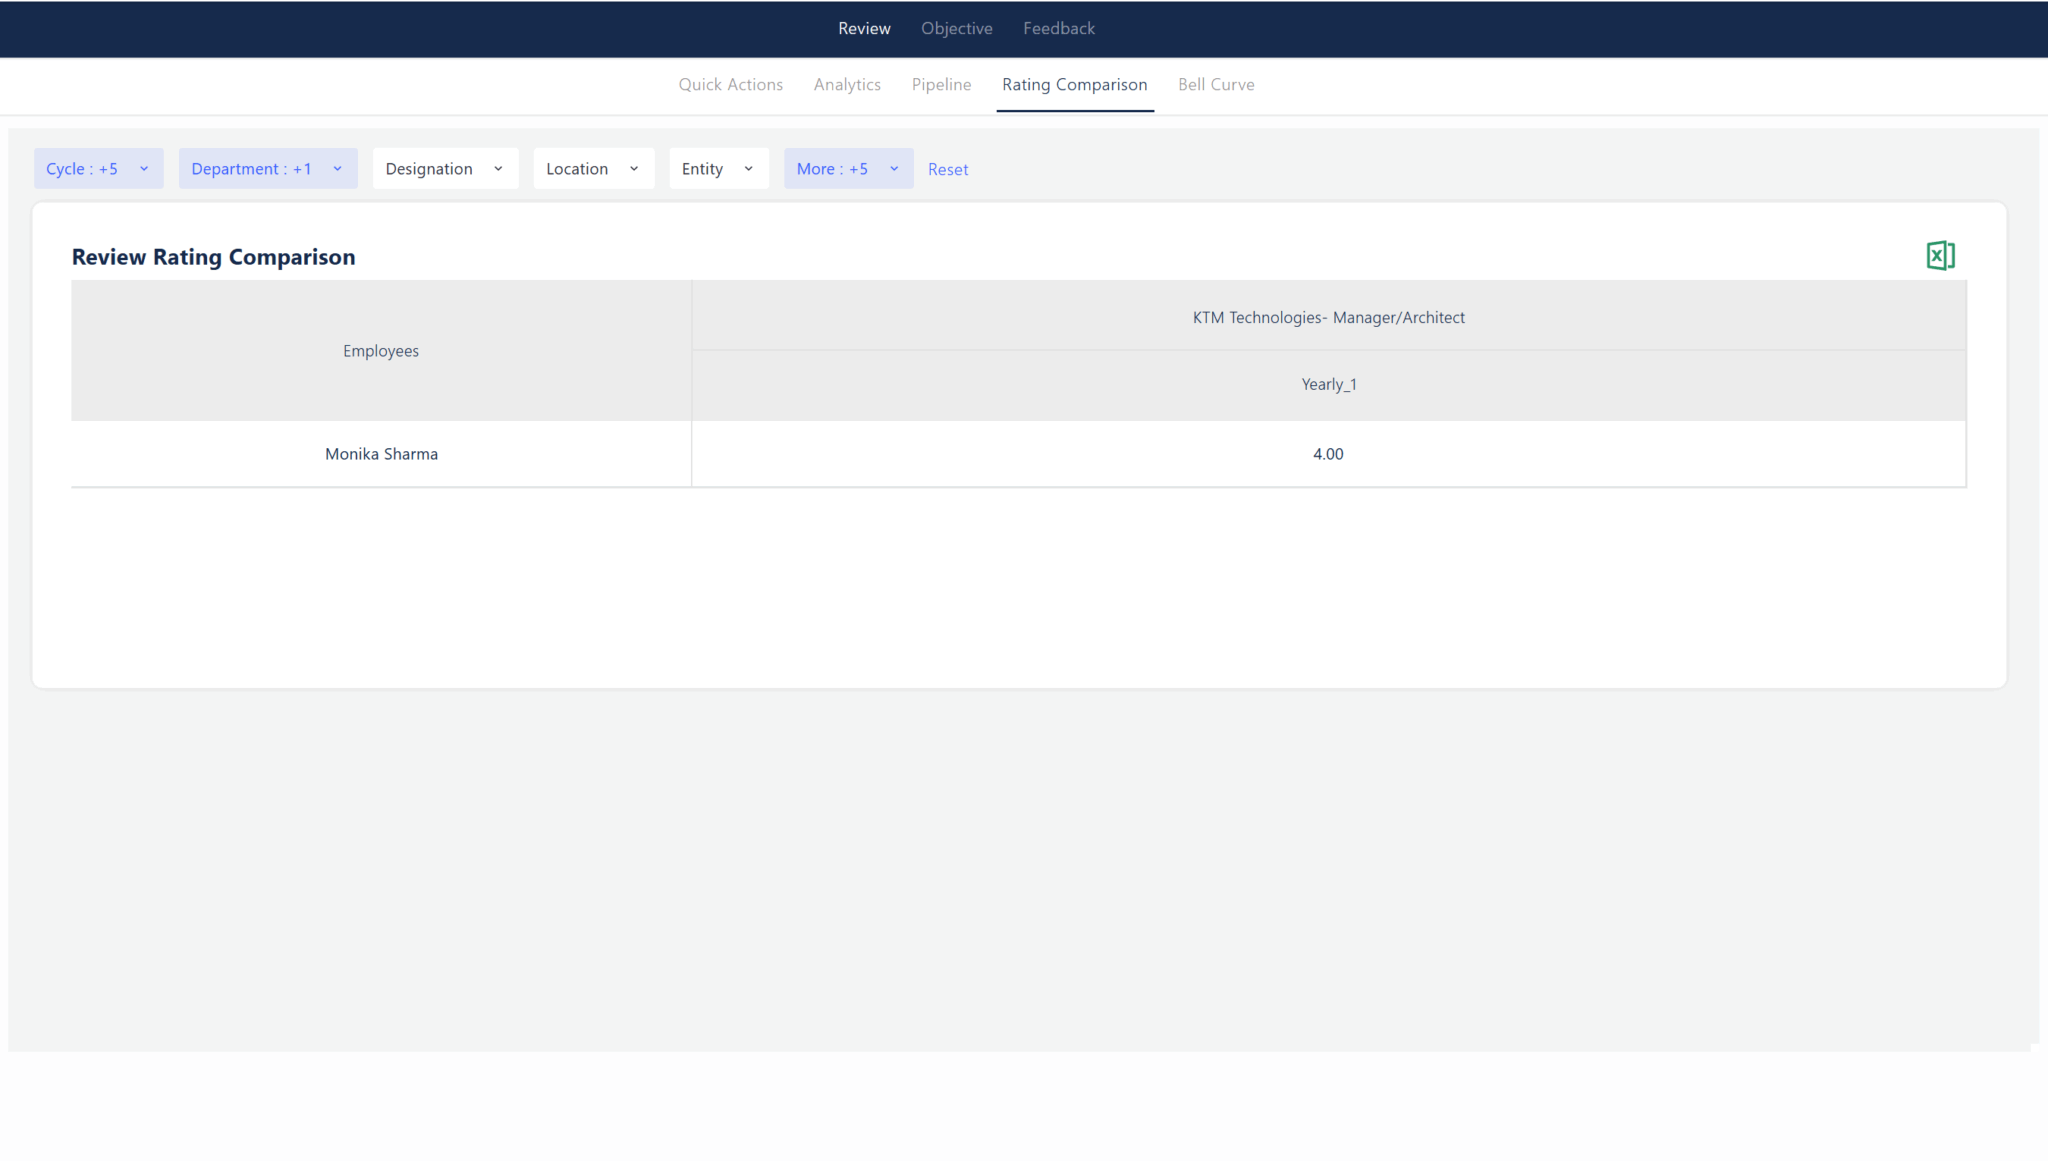Open the Feedback section

click(x=1058, y=28)
